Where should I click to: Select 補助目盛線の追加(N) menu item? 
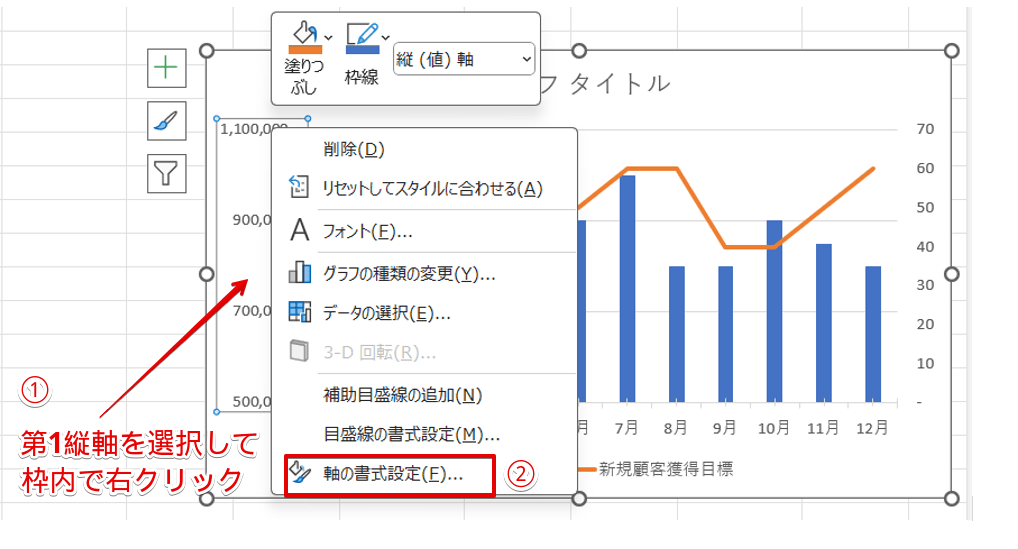(402, 394)
